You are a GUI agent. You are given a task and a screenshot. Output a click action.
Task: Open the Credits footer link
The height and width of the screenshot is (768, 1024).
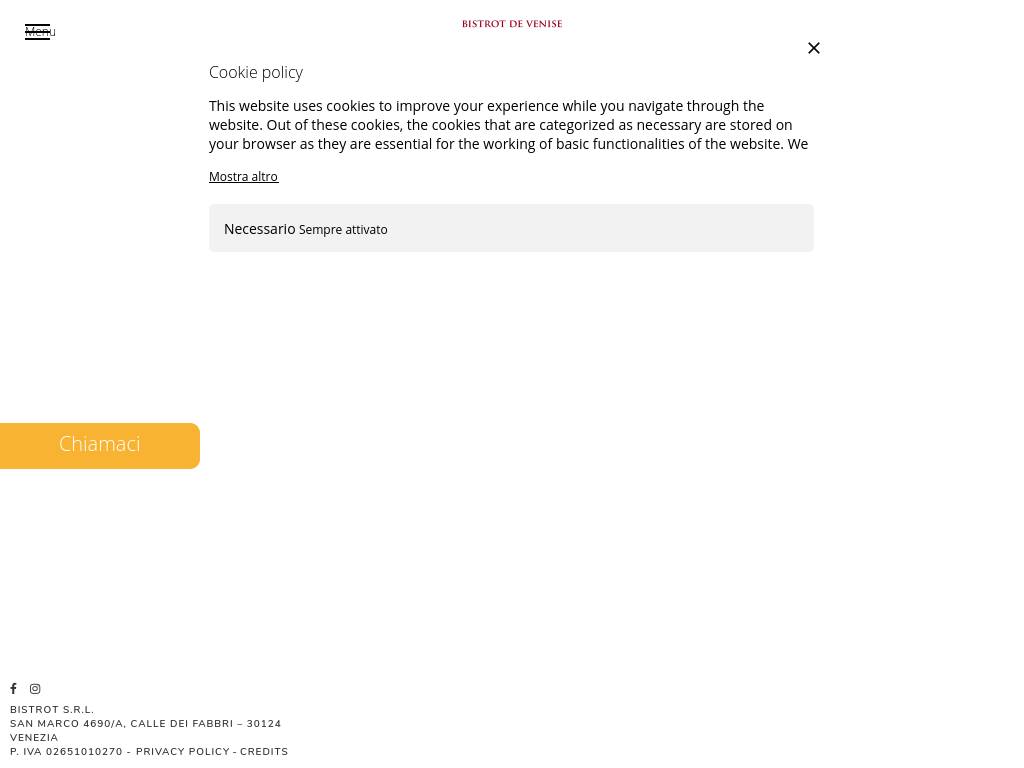click(x=264, y=752)
